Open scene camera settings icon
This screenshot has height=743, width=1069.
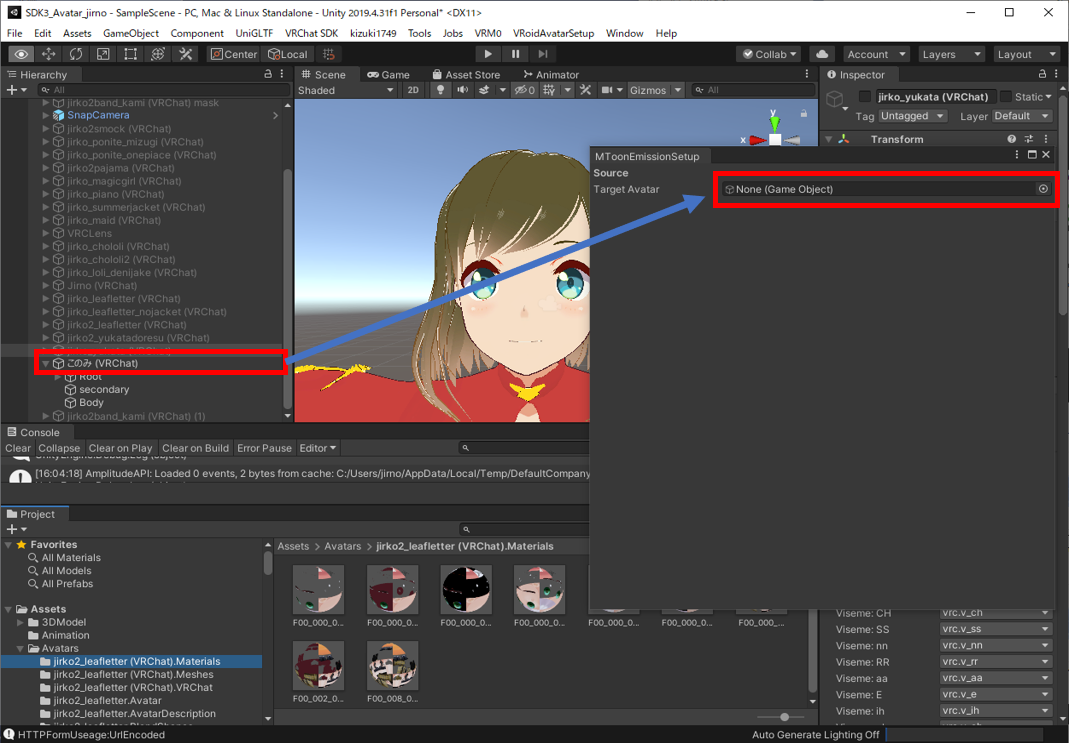click(x=607, y=90)
